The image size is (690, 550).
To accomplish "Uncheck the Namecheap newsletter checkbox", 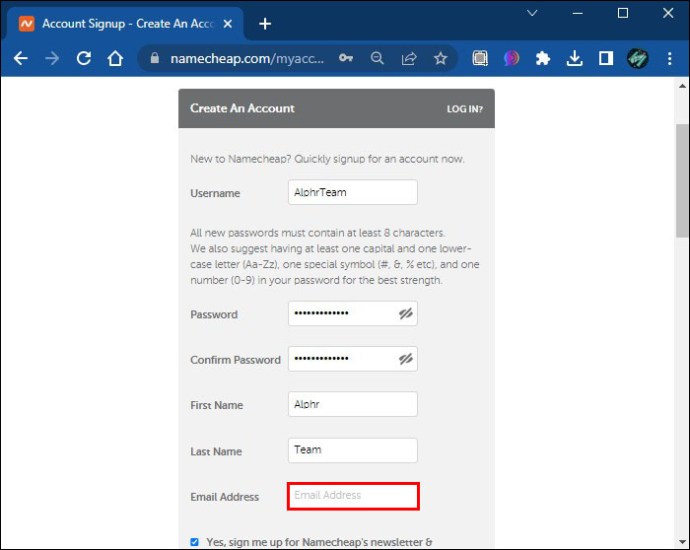I will click(x=195, y=542).
